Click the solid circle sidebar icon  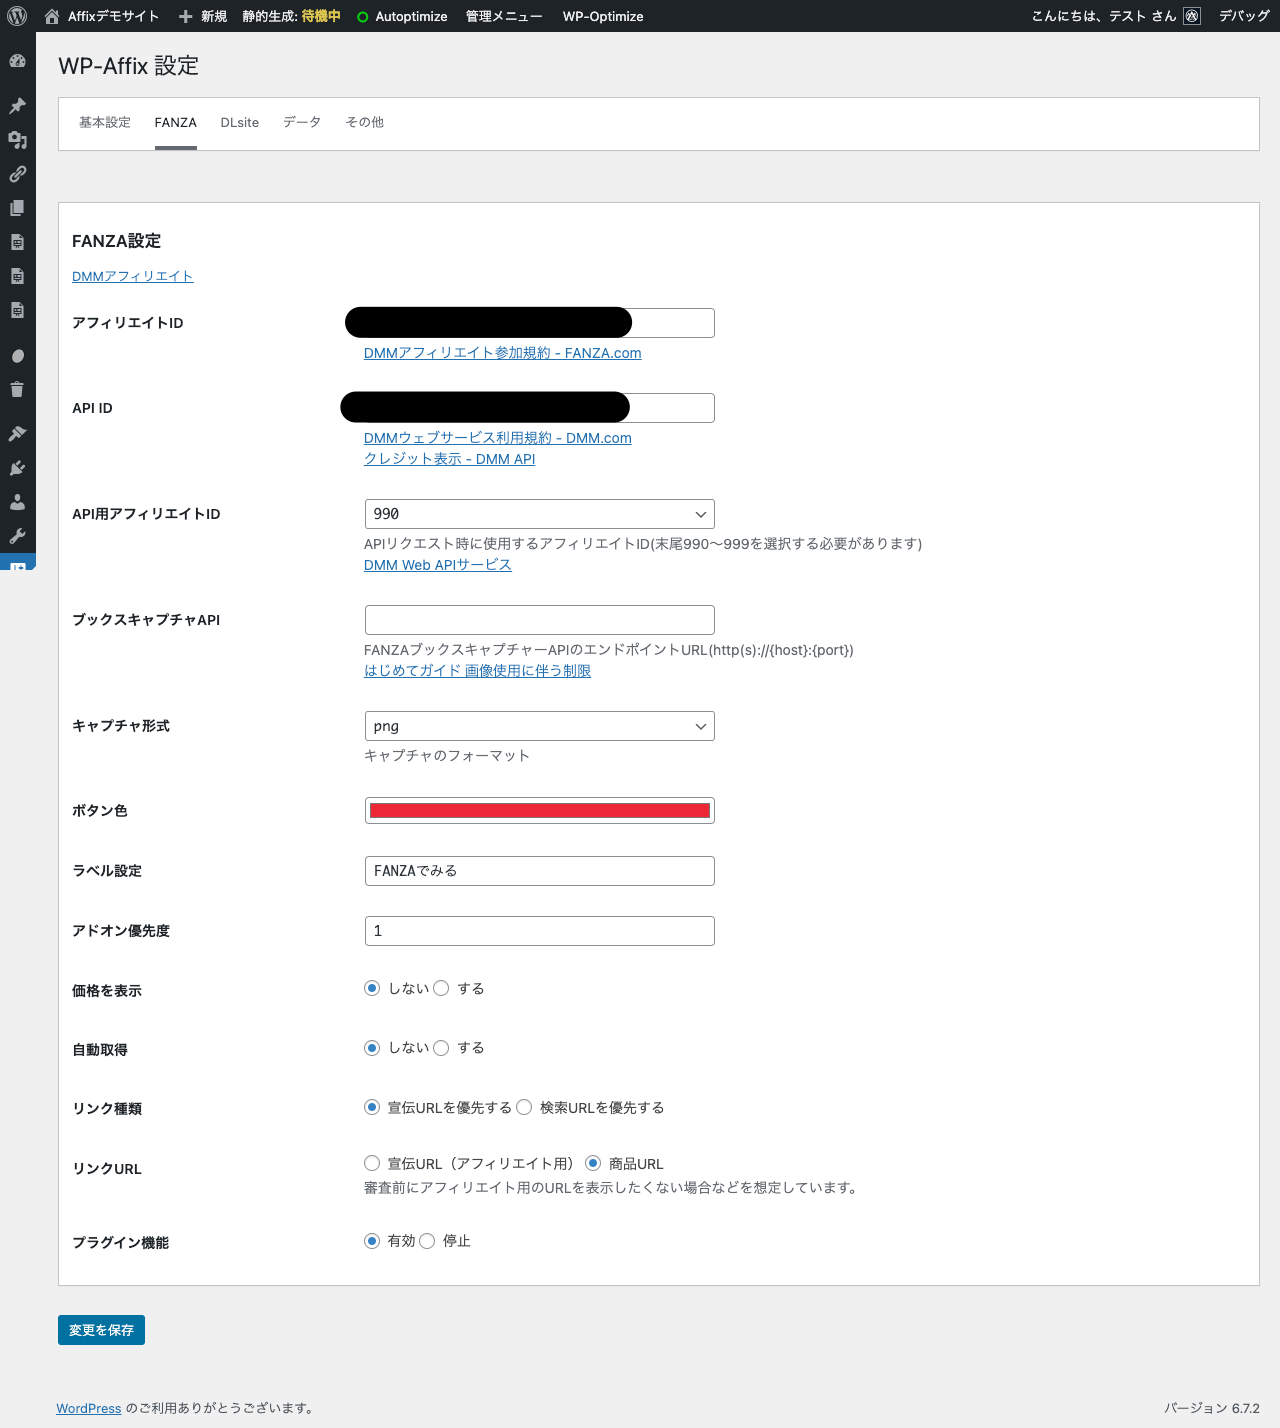[x=17, y=356]
